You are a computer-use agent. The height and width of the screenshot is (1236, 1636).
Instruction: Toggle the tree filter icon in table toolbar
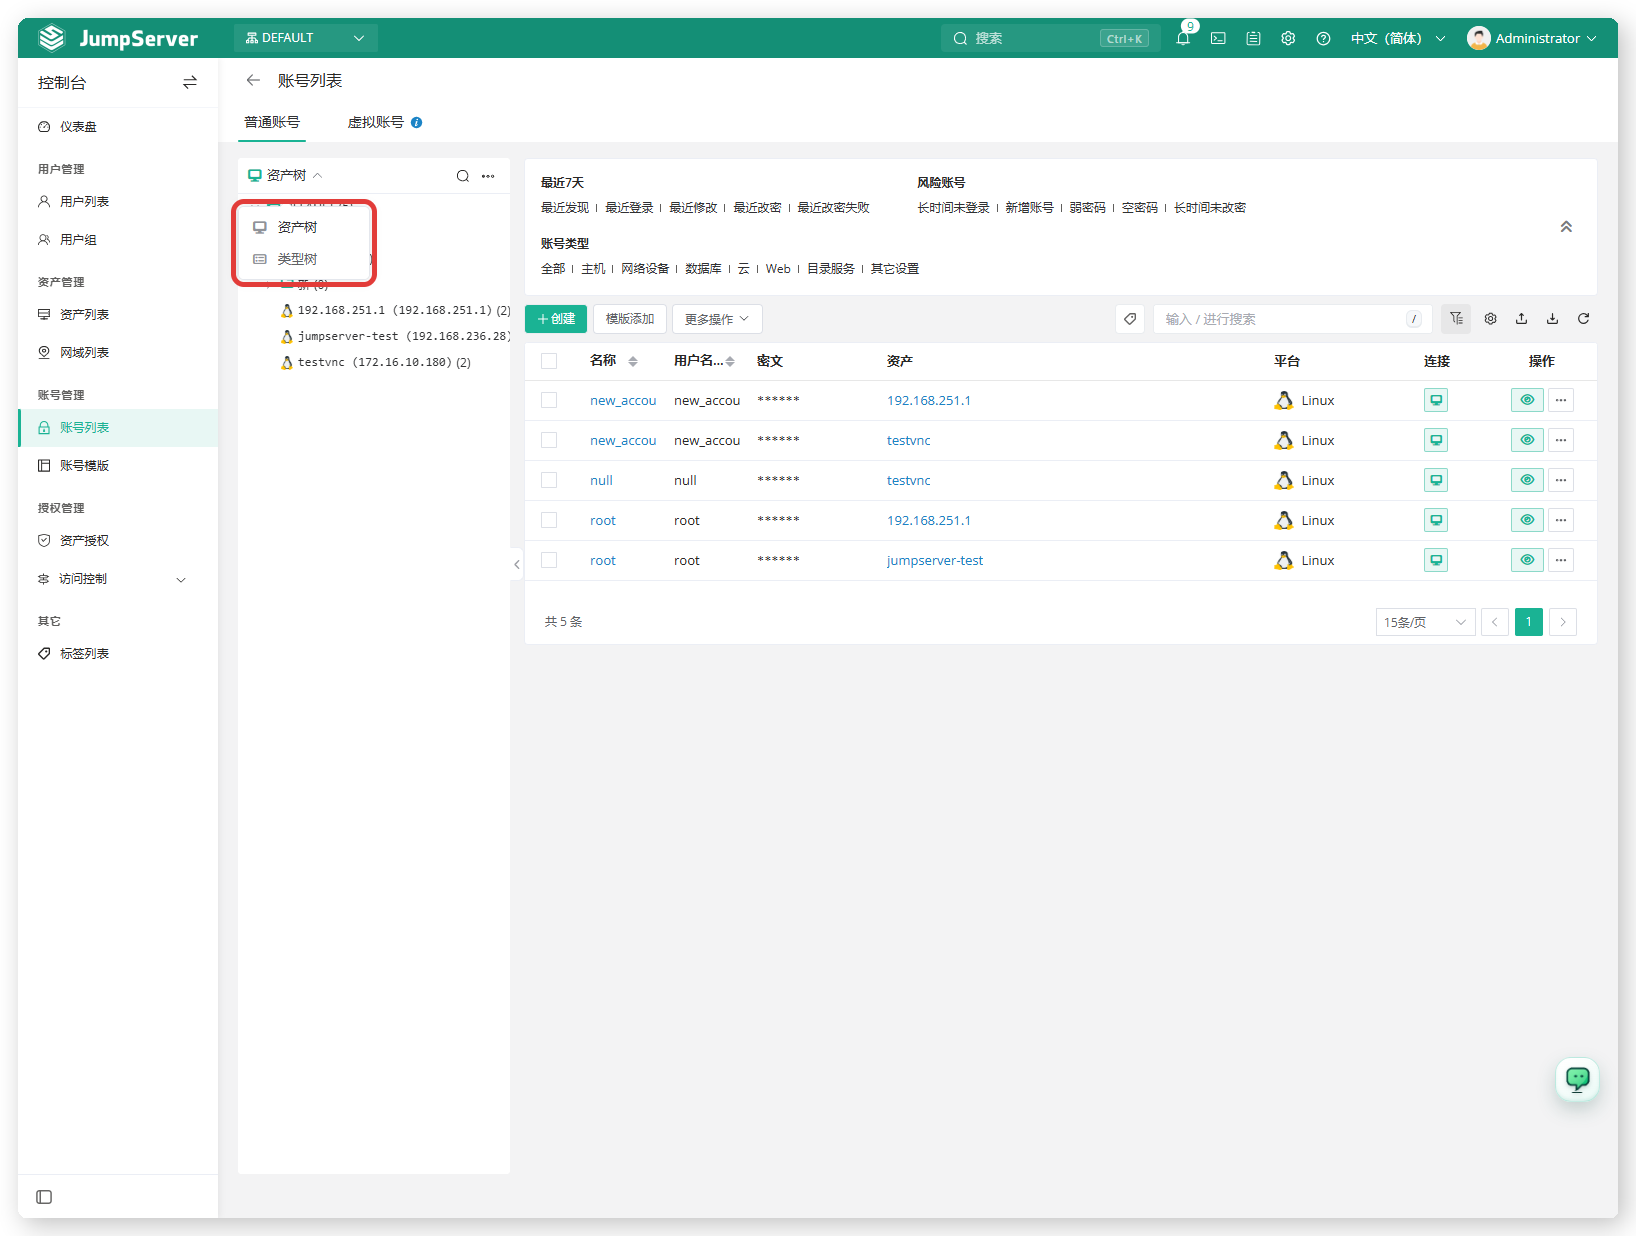coord(1456,318)
